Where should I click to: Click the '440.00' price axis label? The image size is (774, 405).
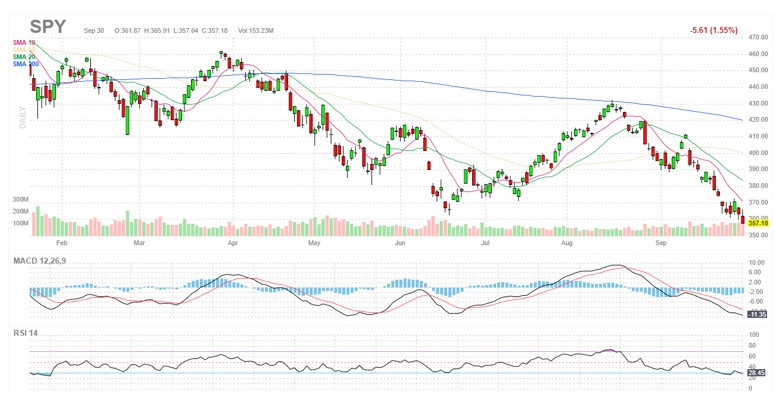click(758, 86)
